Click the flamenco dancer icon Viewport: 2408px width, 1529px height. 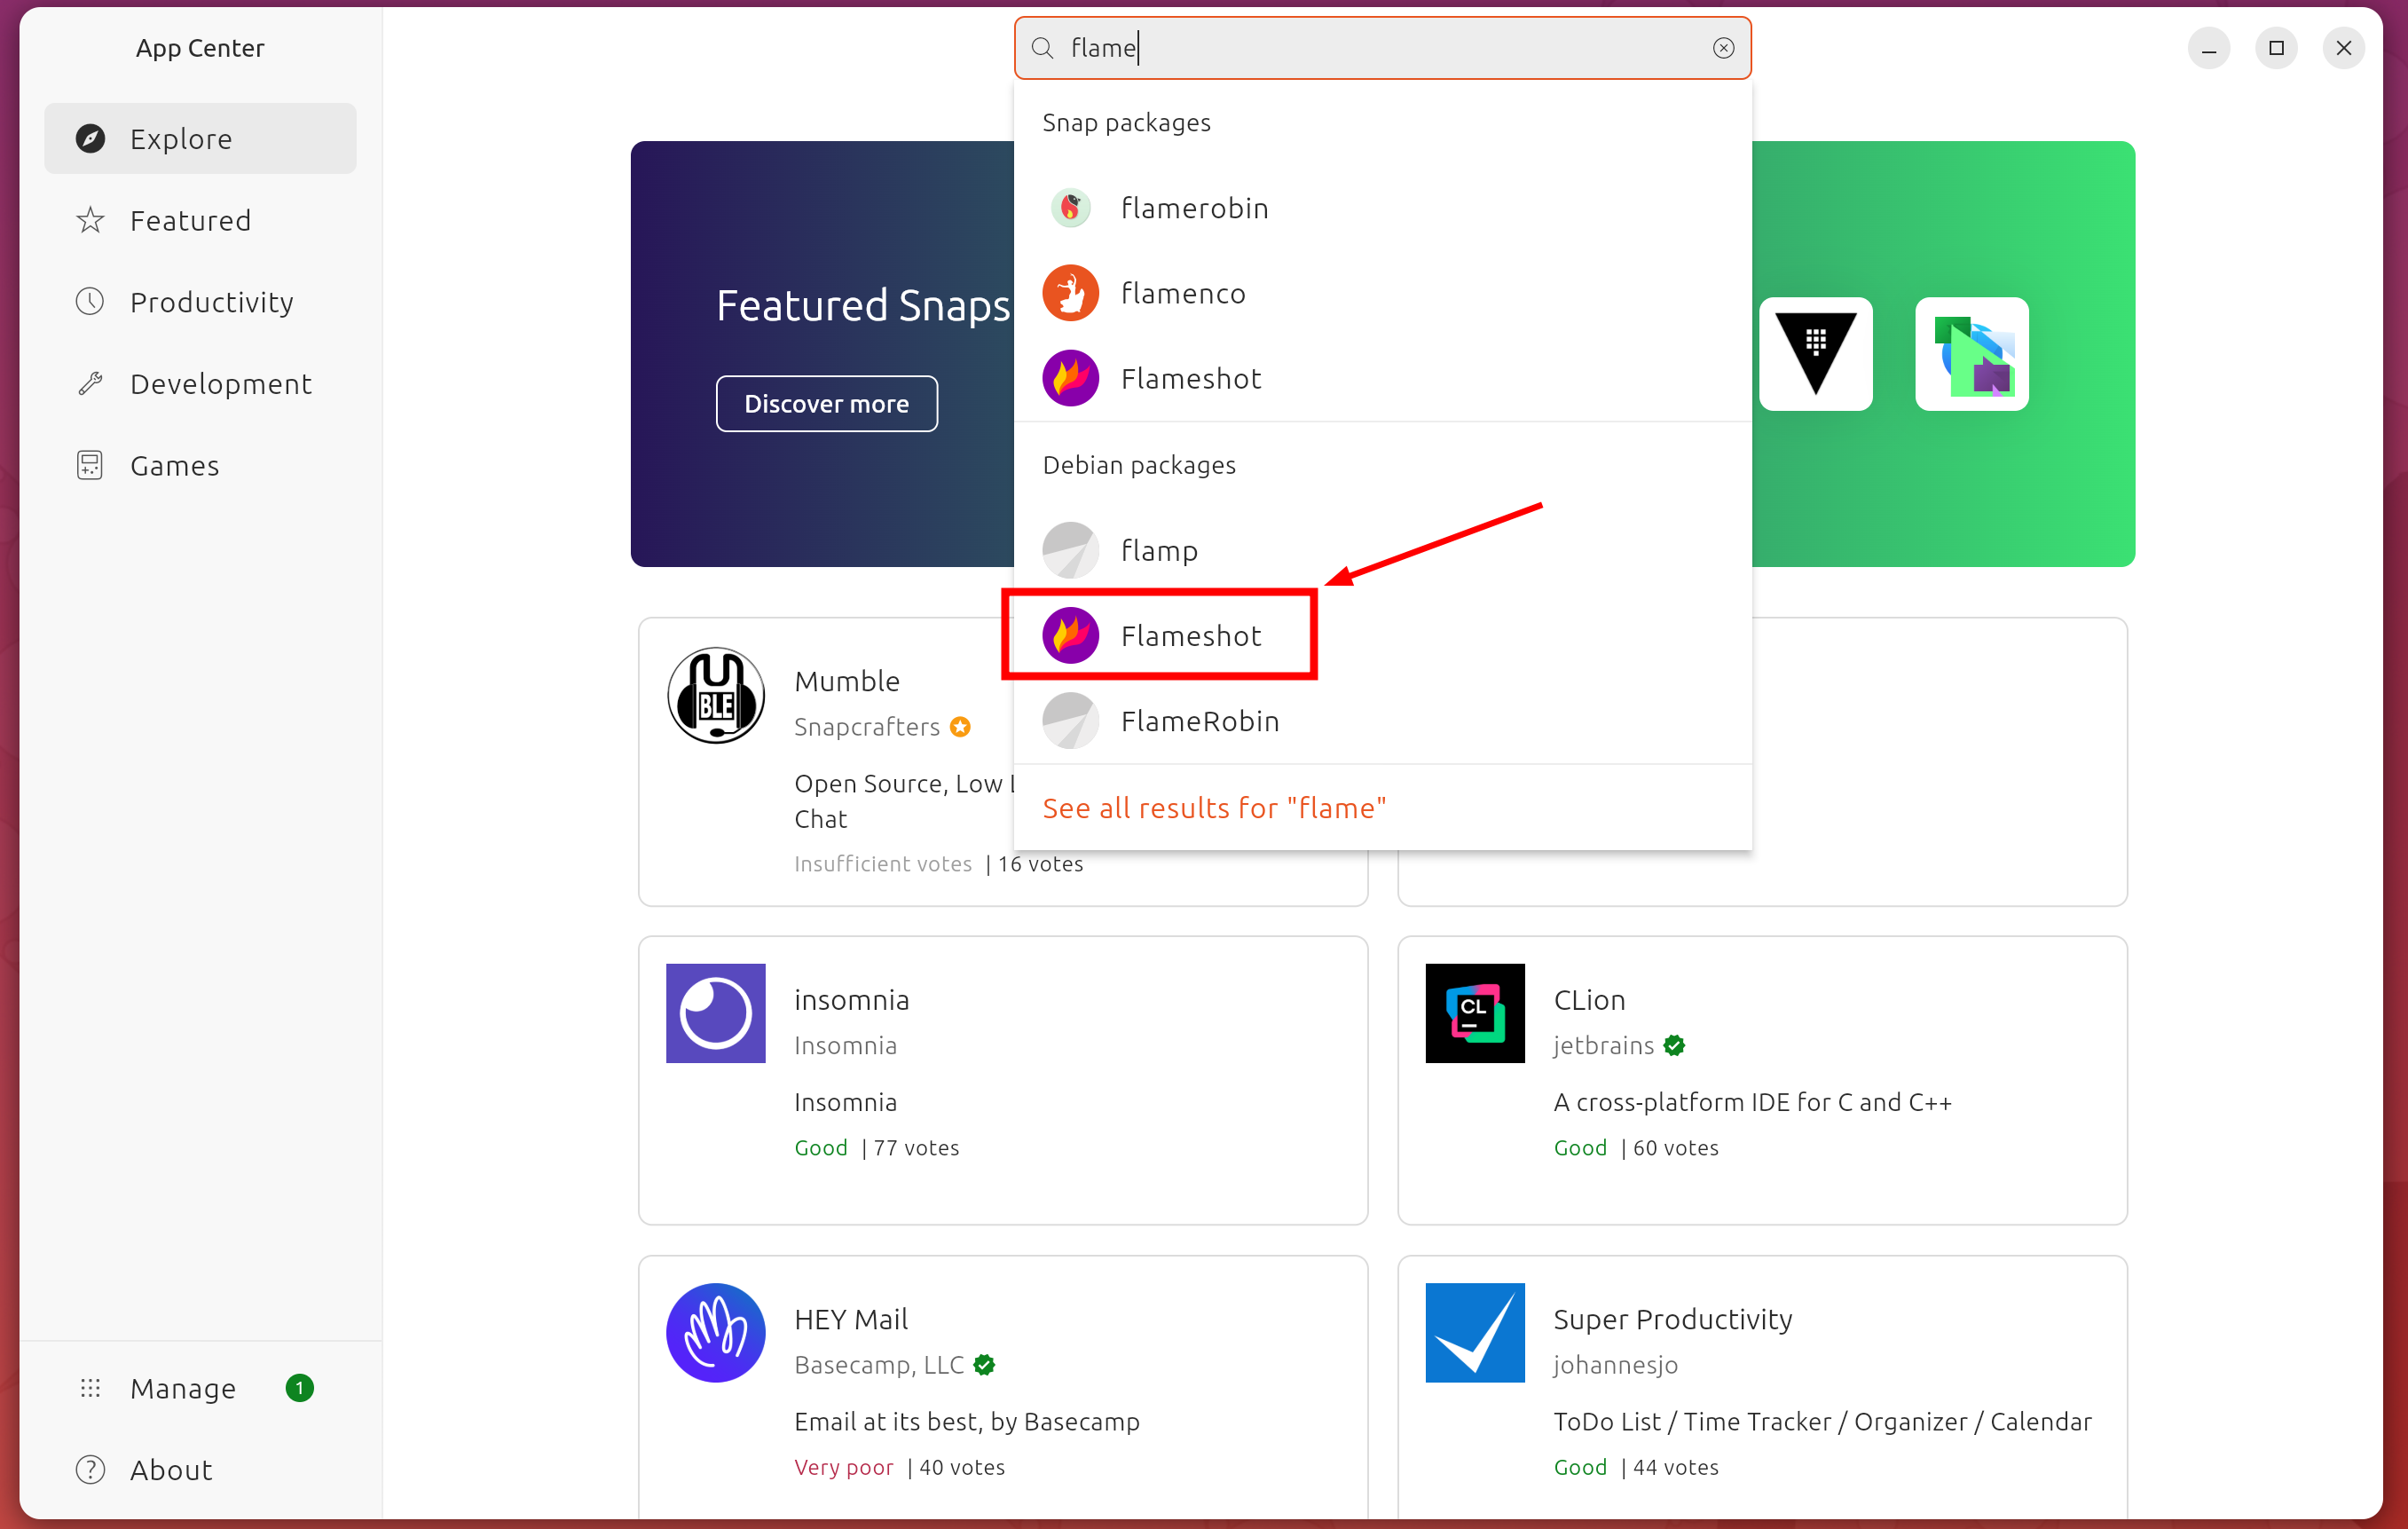pyautogui.click(x=1070, y=293)
